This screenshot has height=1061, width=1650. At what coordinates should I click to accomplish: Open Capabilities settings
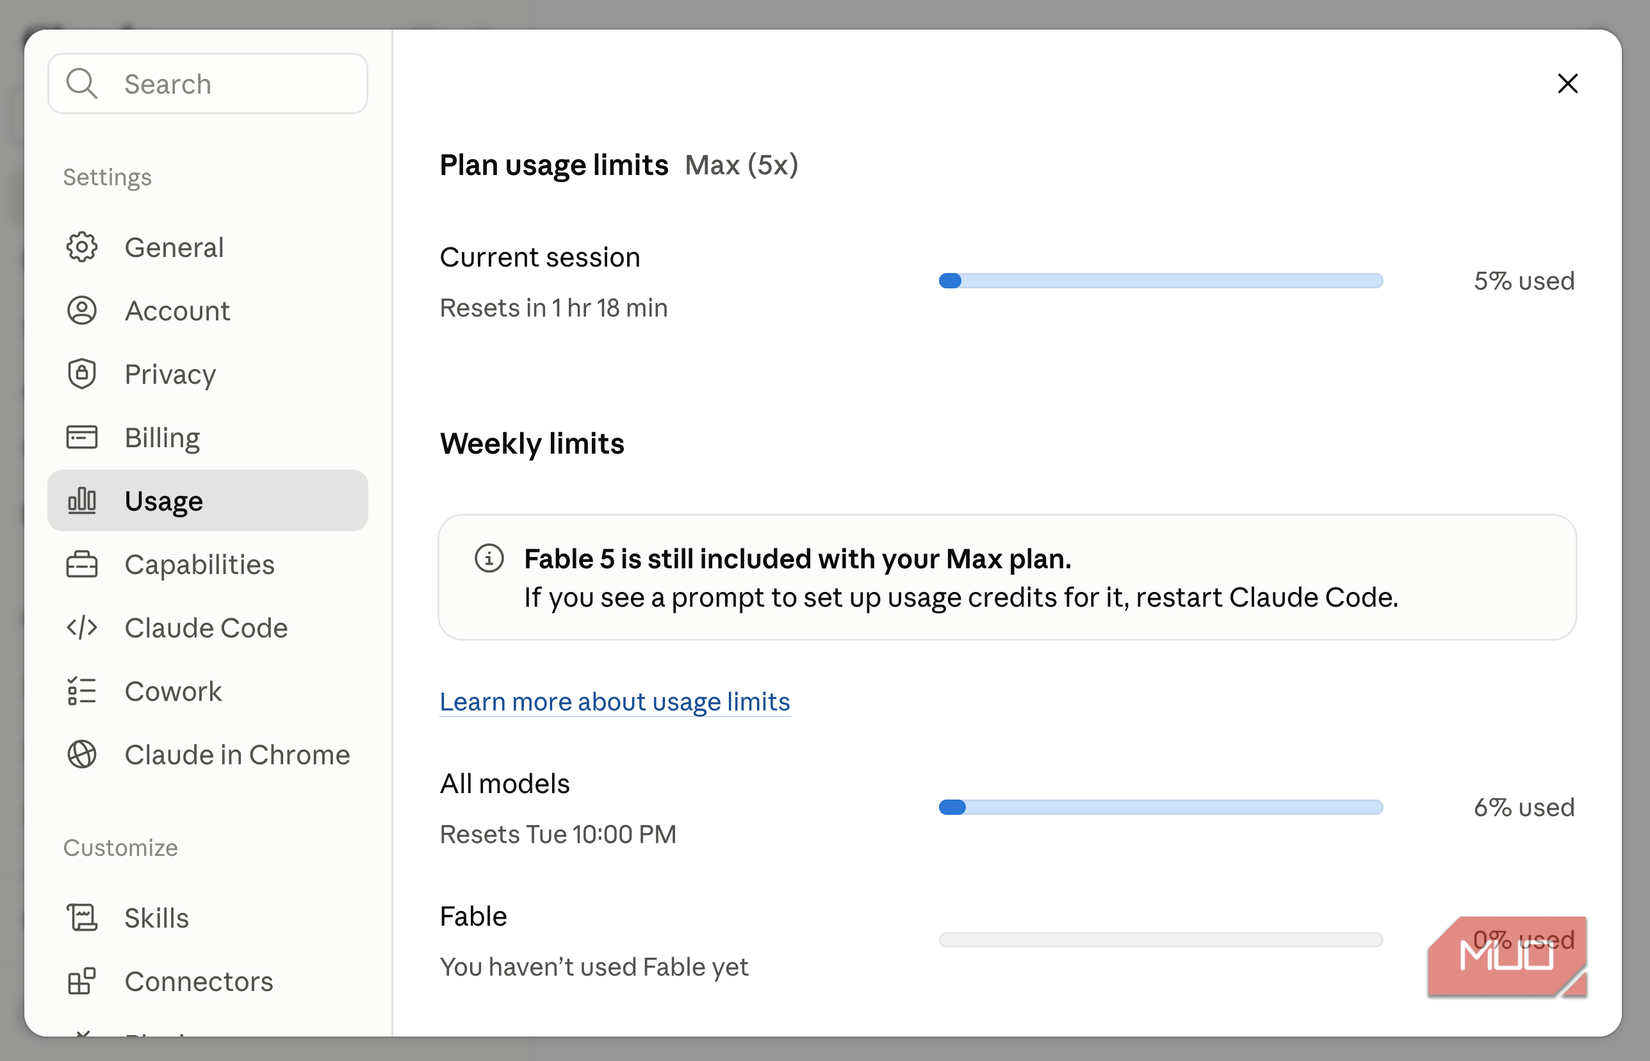pos(208,564)
